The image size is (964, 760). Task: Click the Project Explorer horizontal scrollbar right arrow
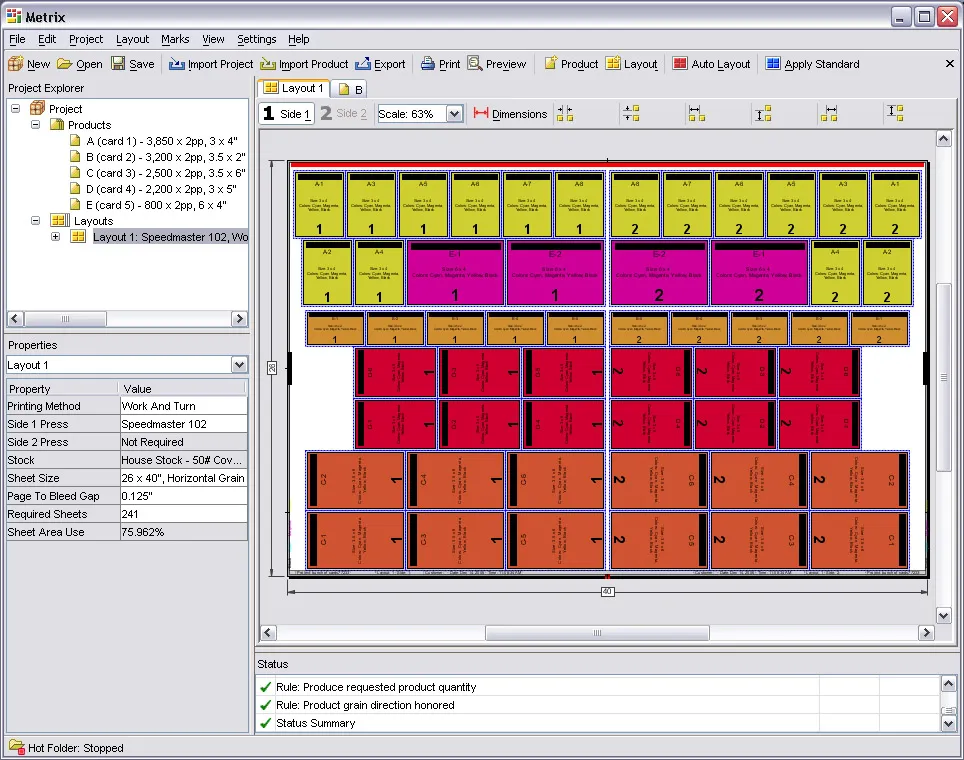coord(240,319)
